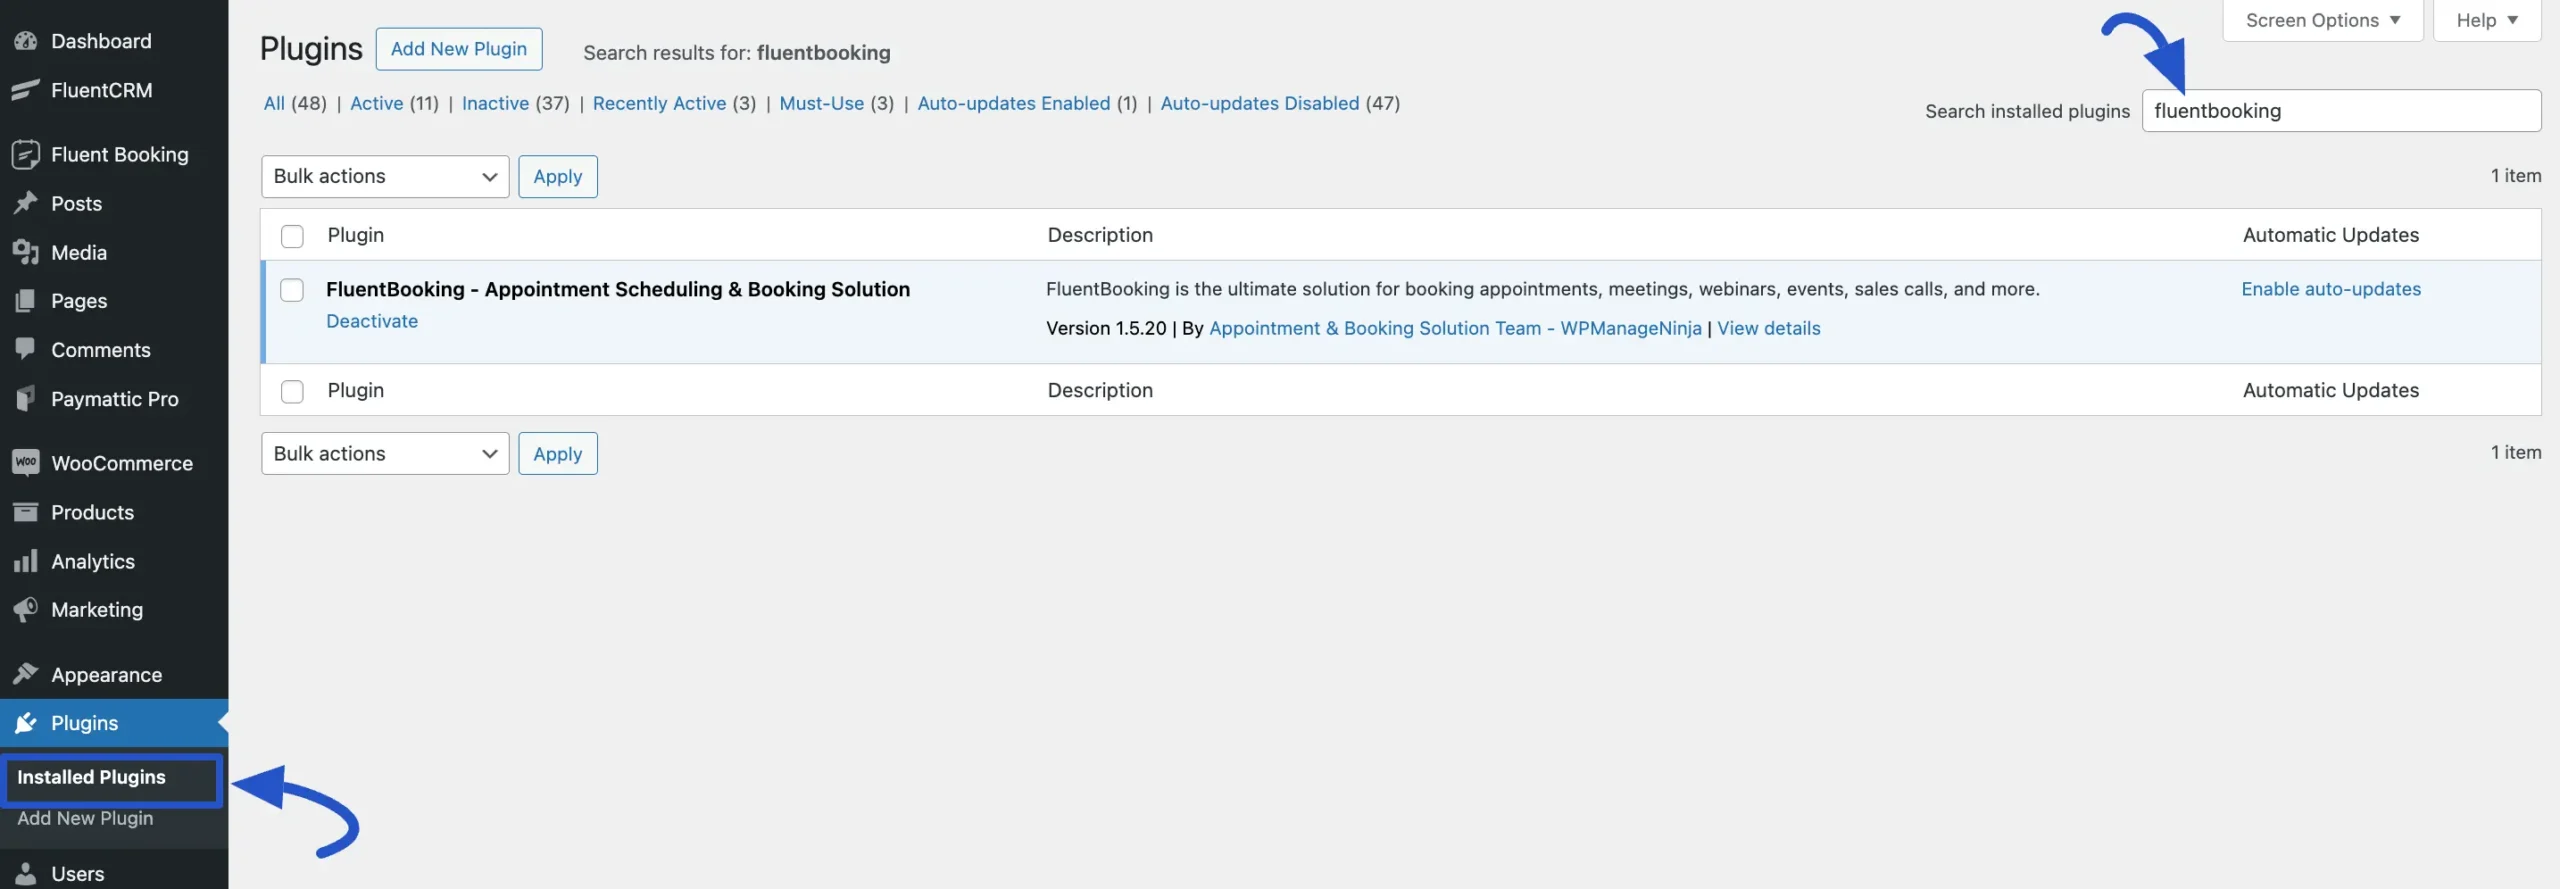The height and width of the screenshot is (889, 2560).
Task: Click the Users person icon
Action: pyautogui.click(x=25, y=873)
